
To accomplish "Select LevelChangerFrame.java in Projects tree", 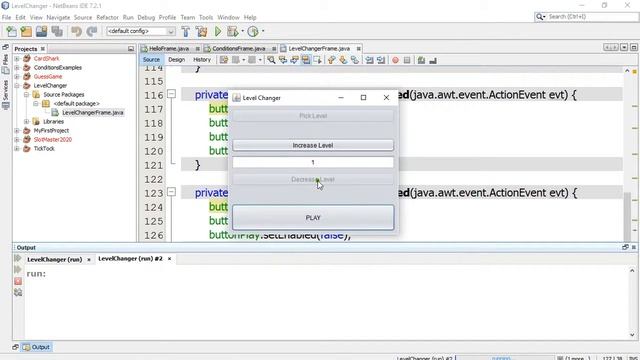I will pos(93,113).
